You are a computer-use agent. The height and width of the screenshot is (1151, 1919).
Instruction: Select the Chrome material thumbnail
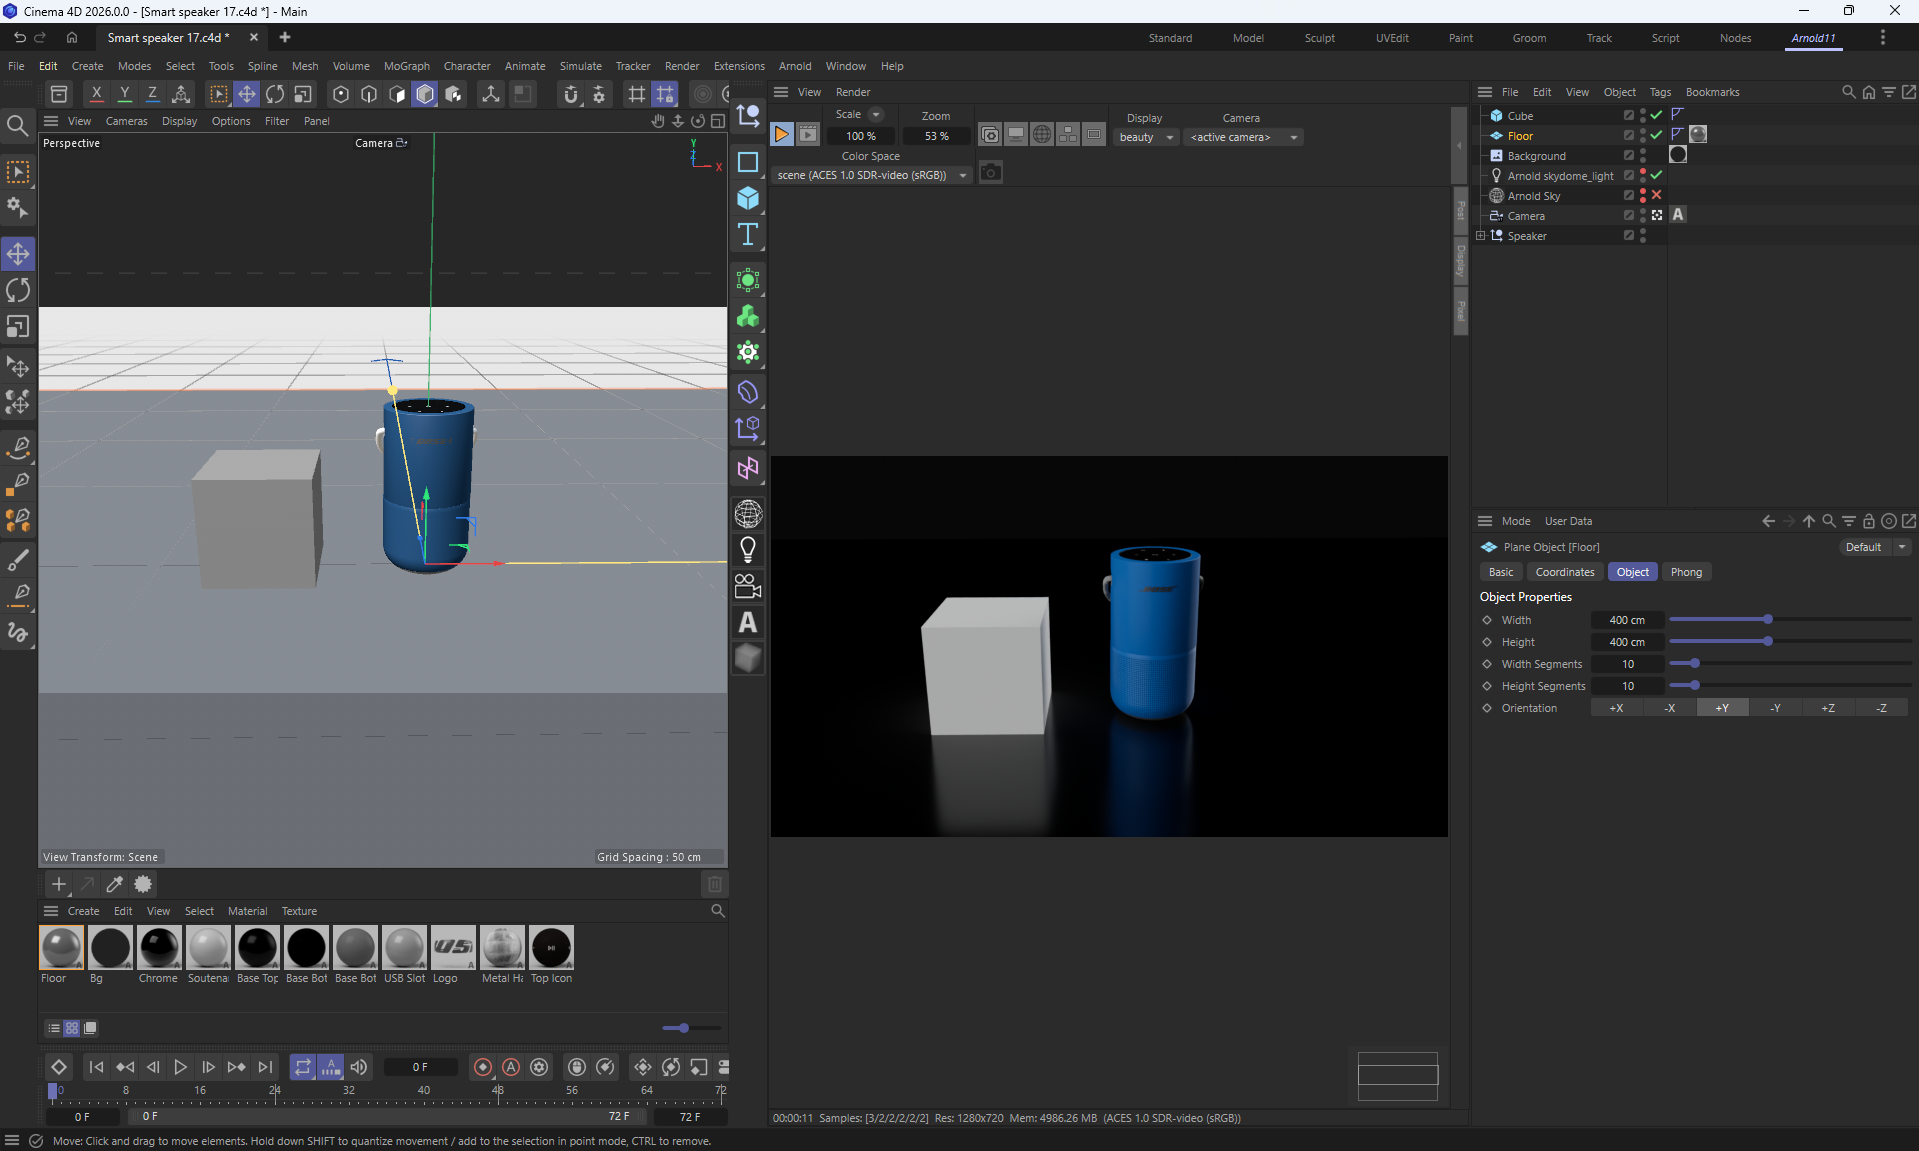click(159, 948)
